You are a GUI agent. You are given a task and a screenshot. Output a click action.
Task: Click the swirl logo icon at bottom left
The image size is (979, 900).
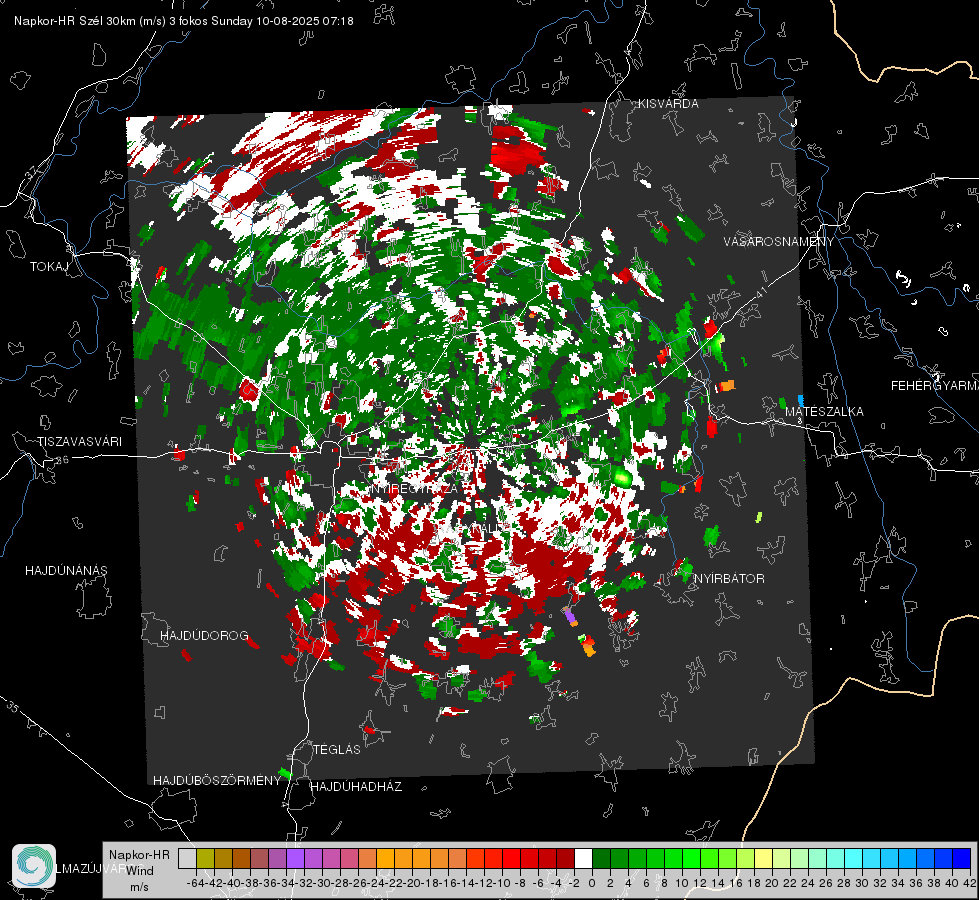click(x=34, y=866)
